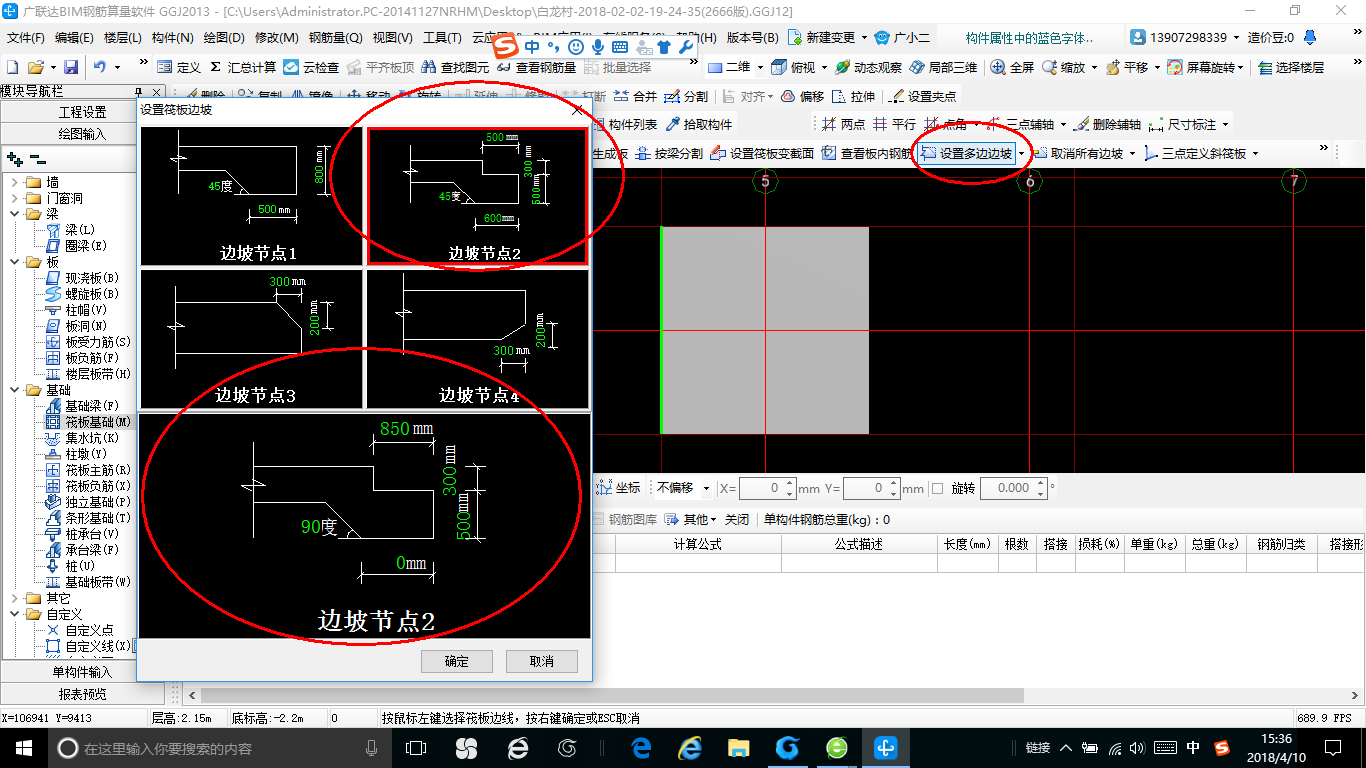This screenshot has width=1366, height=768.
Task: Click 设置筏板变截面 tool
Action: tap(762, 153)
